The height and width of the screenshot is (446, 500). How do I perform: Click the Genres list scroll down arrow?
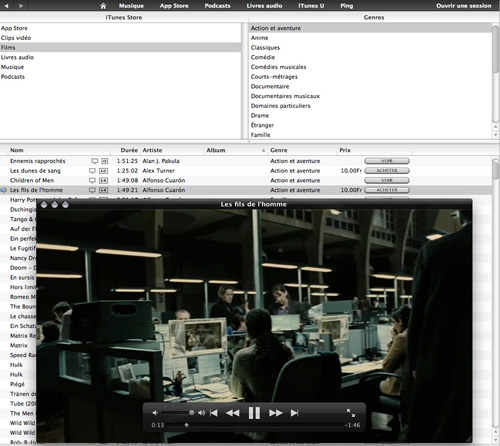496,135
